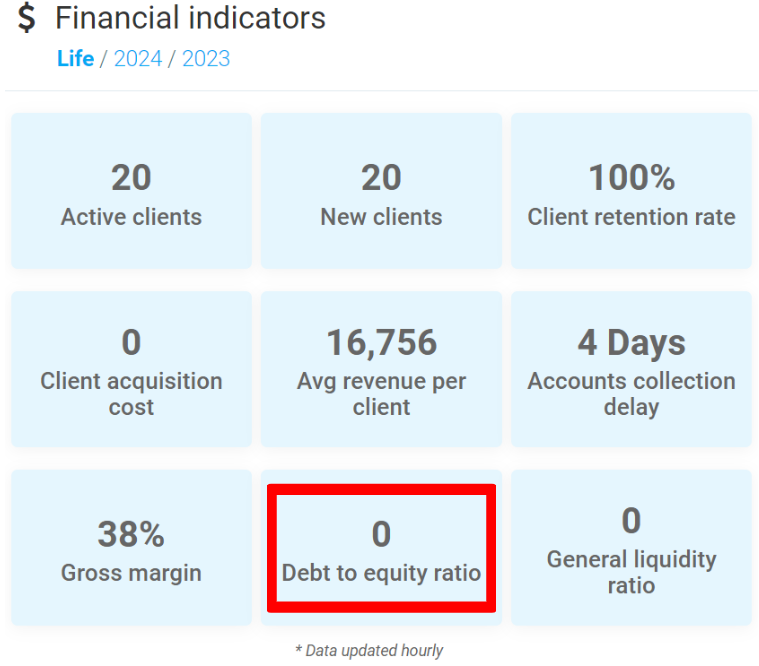Viewport: 759px width, 666px height.
Task: Click the Financial indicators heading
Action: pyautogui.click(x=190, y=18)
